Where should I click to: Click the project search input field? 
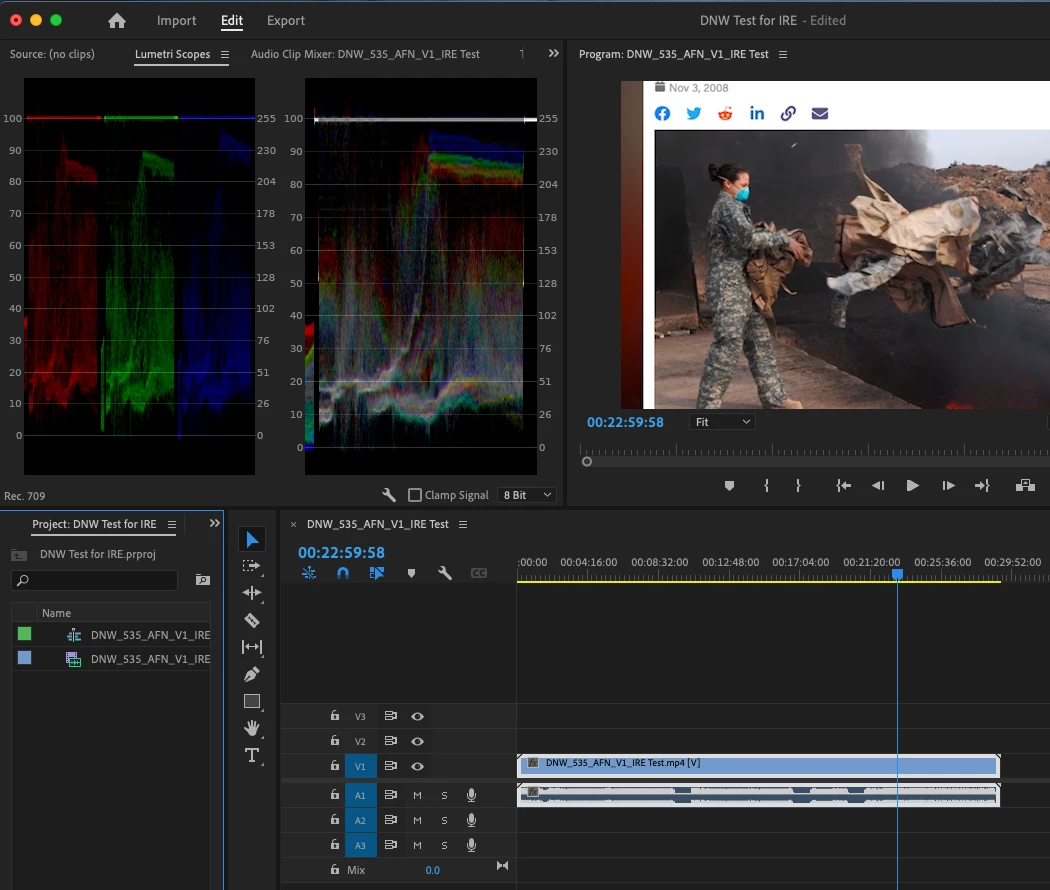pyautogui.click(x=97, y=580)
